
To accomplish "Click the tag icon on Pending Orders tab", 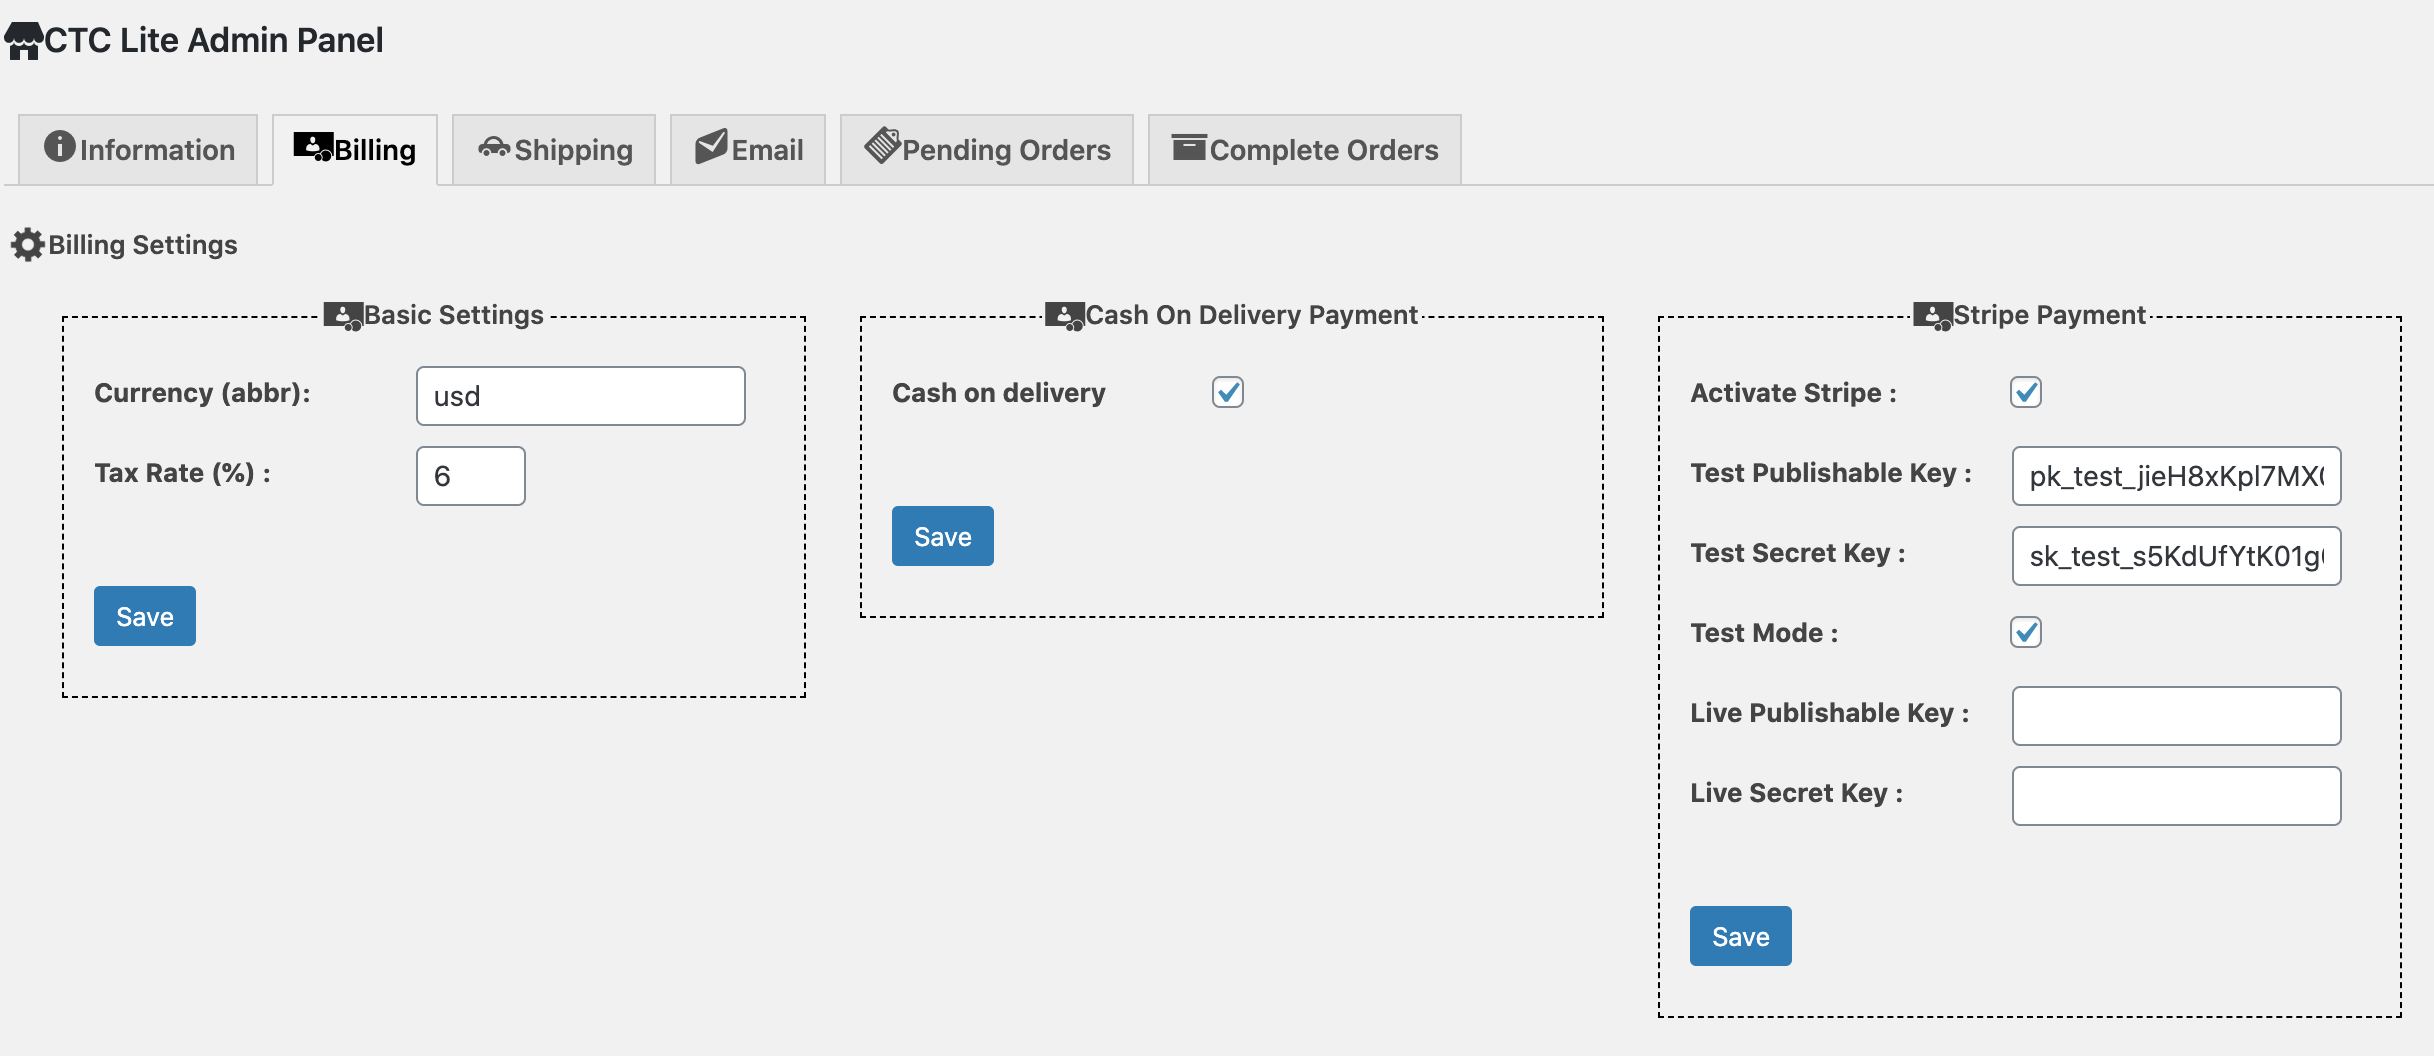I will click(x=882, y=146).
